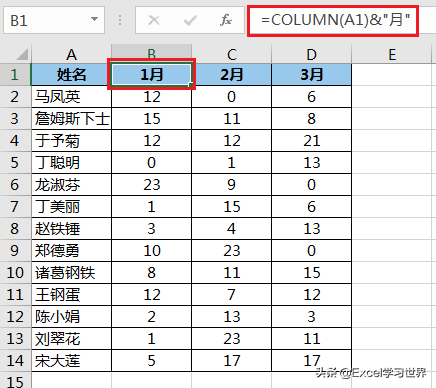Click the name cell 陈小娟
This screenshot has height=388, width=436.
[71, 317]
